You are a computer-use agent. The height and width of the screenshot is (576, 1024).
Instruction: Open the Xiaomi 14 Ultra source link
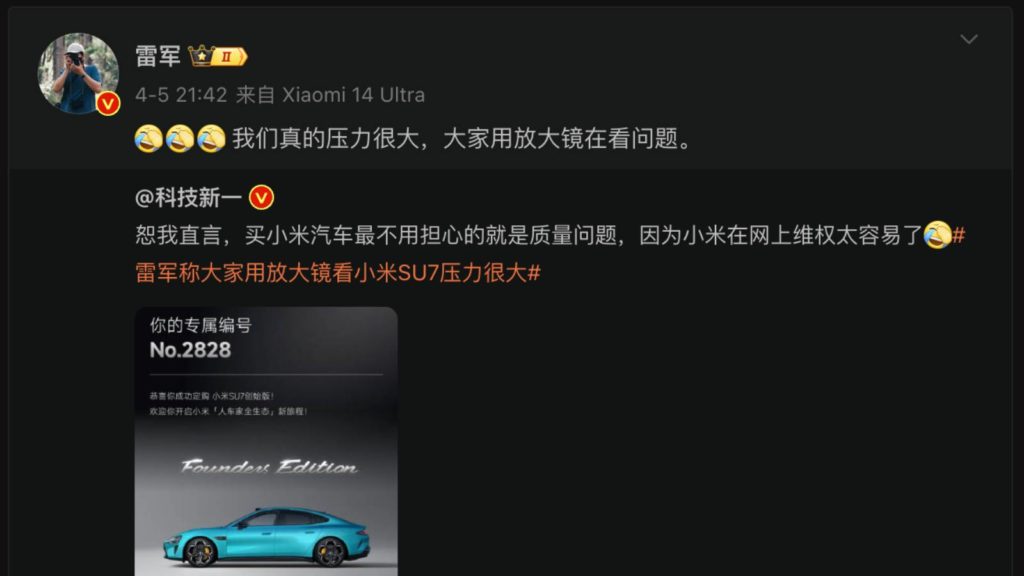(x=353, y=95)
